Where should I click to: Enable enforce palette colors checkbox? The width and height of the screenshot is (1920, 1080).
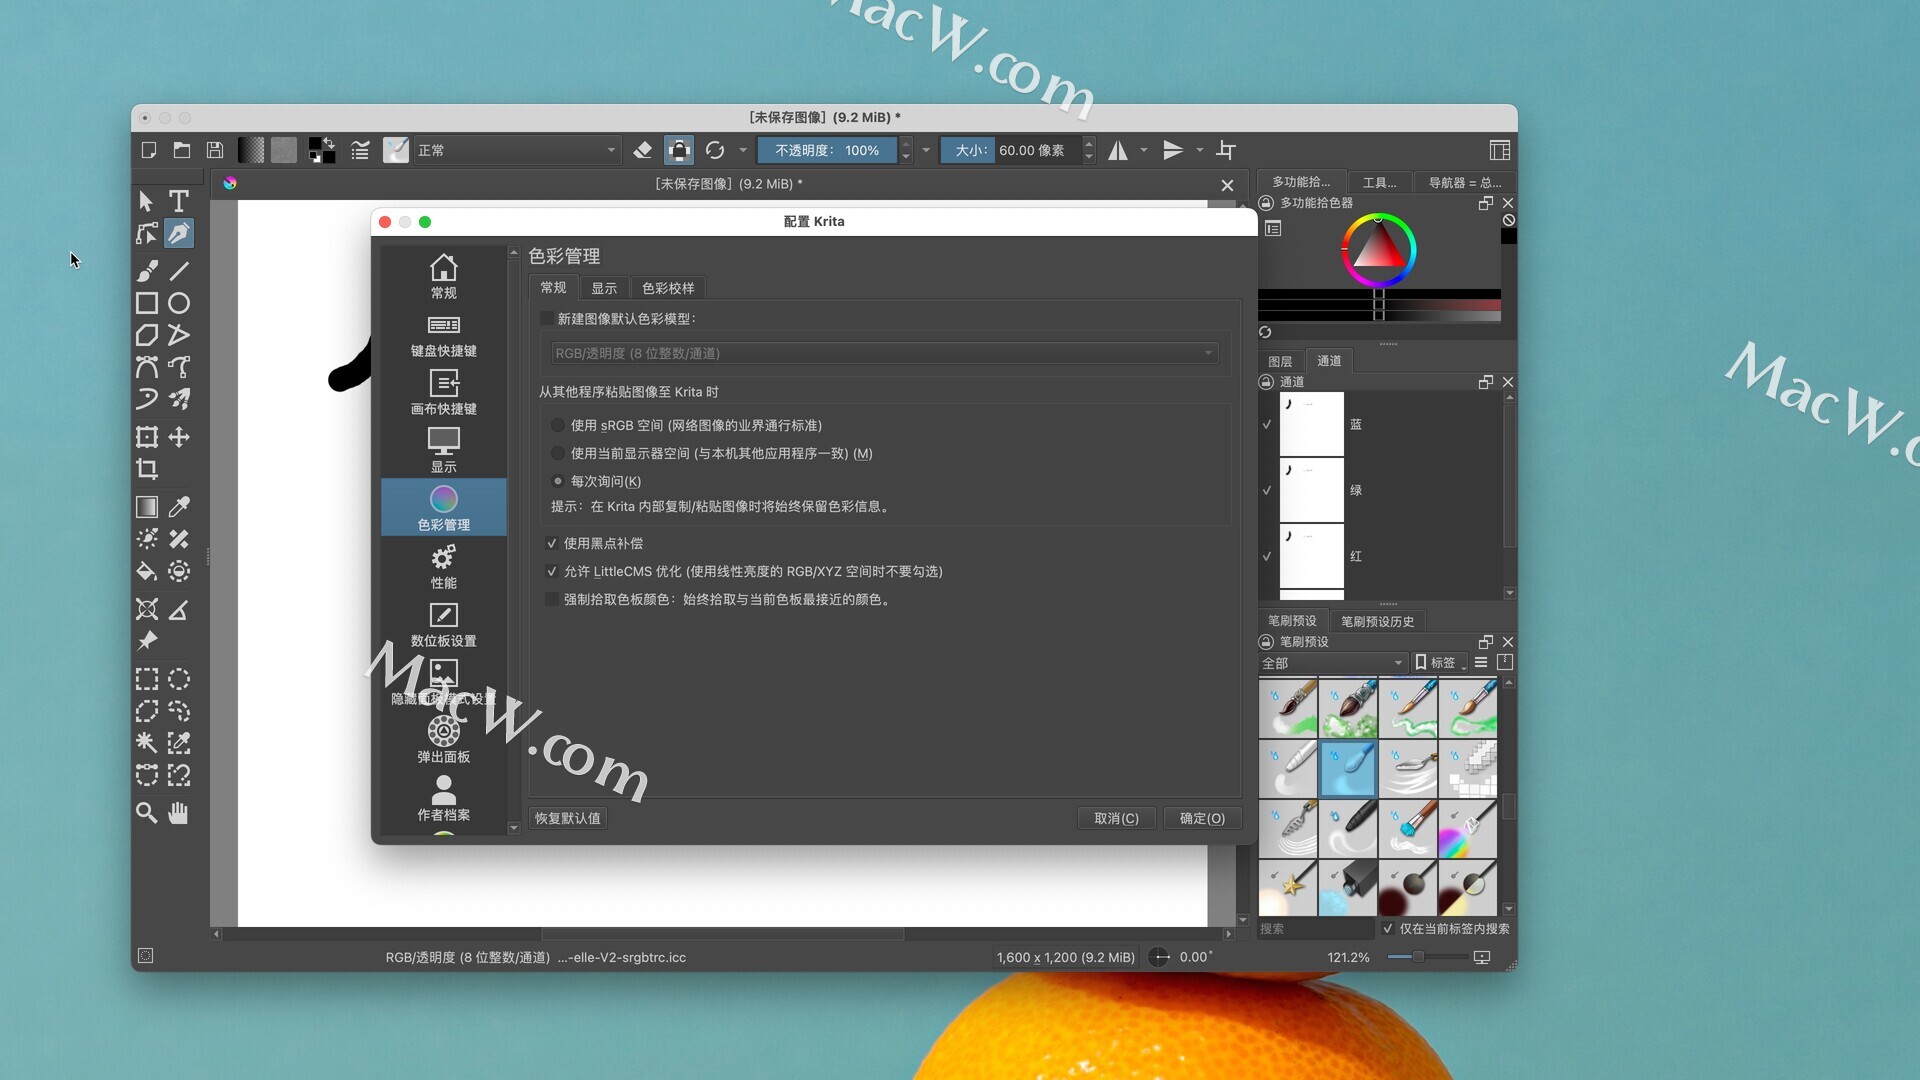click(x=552, y=599)
